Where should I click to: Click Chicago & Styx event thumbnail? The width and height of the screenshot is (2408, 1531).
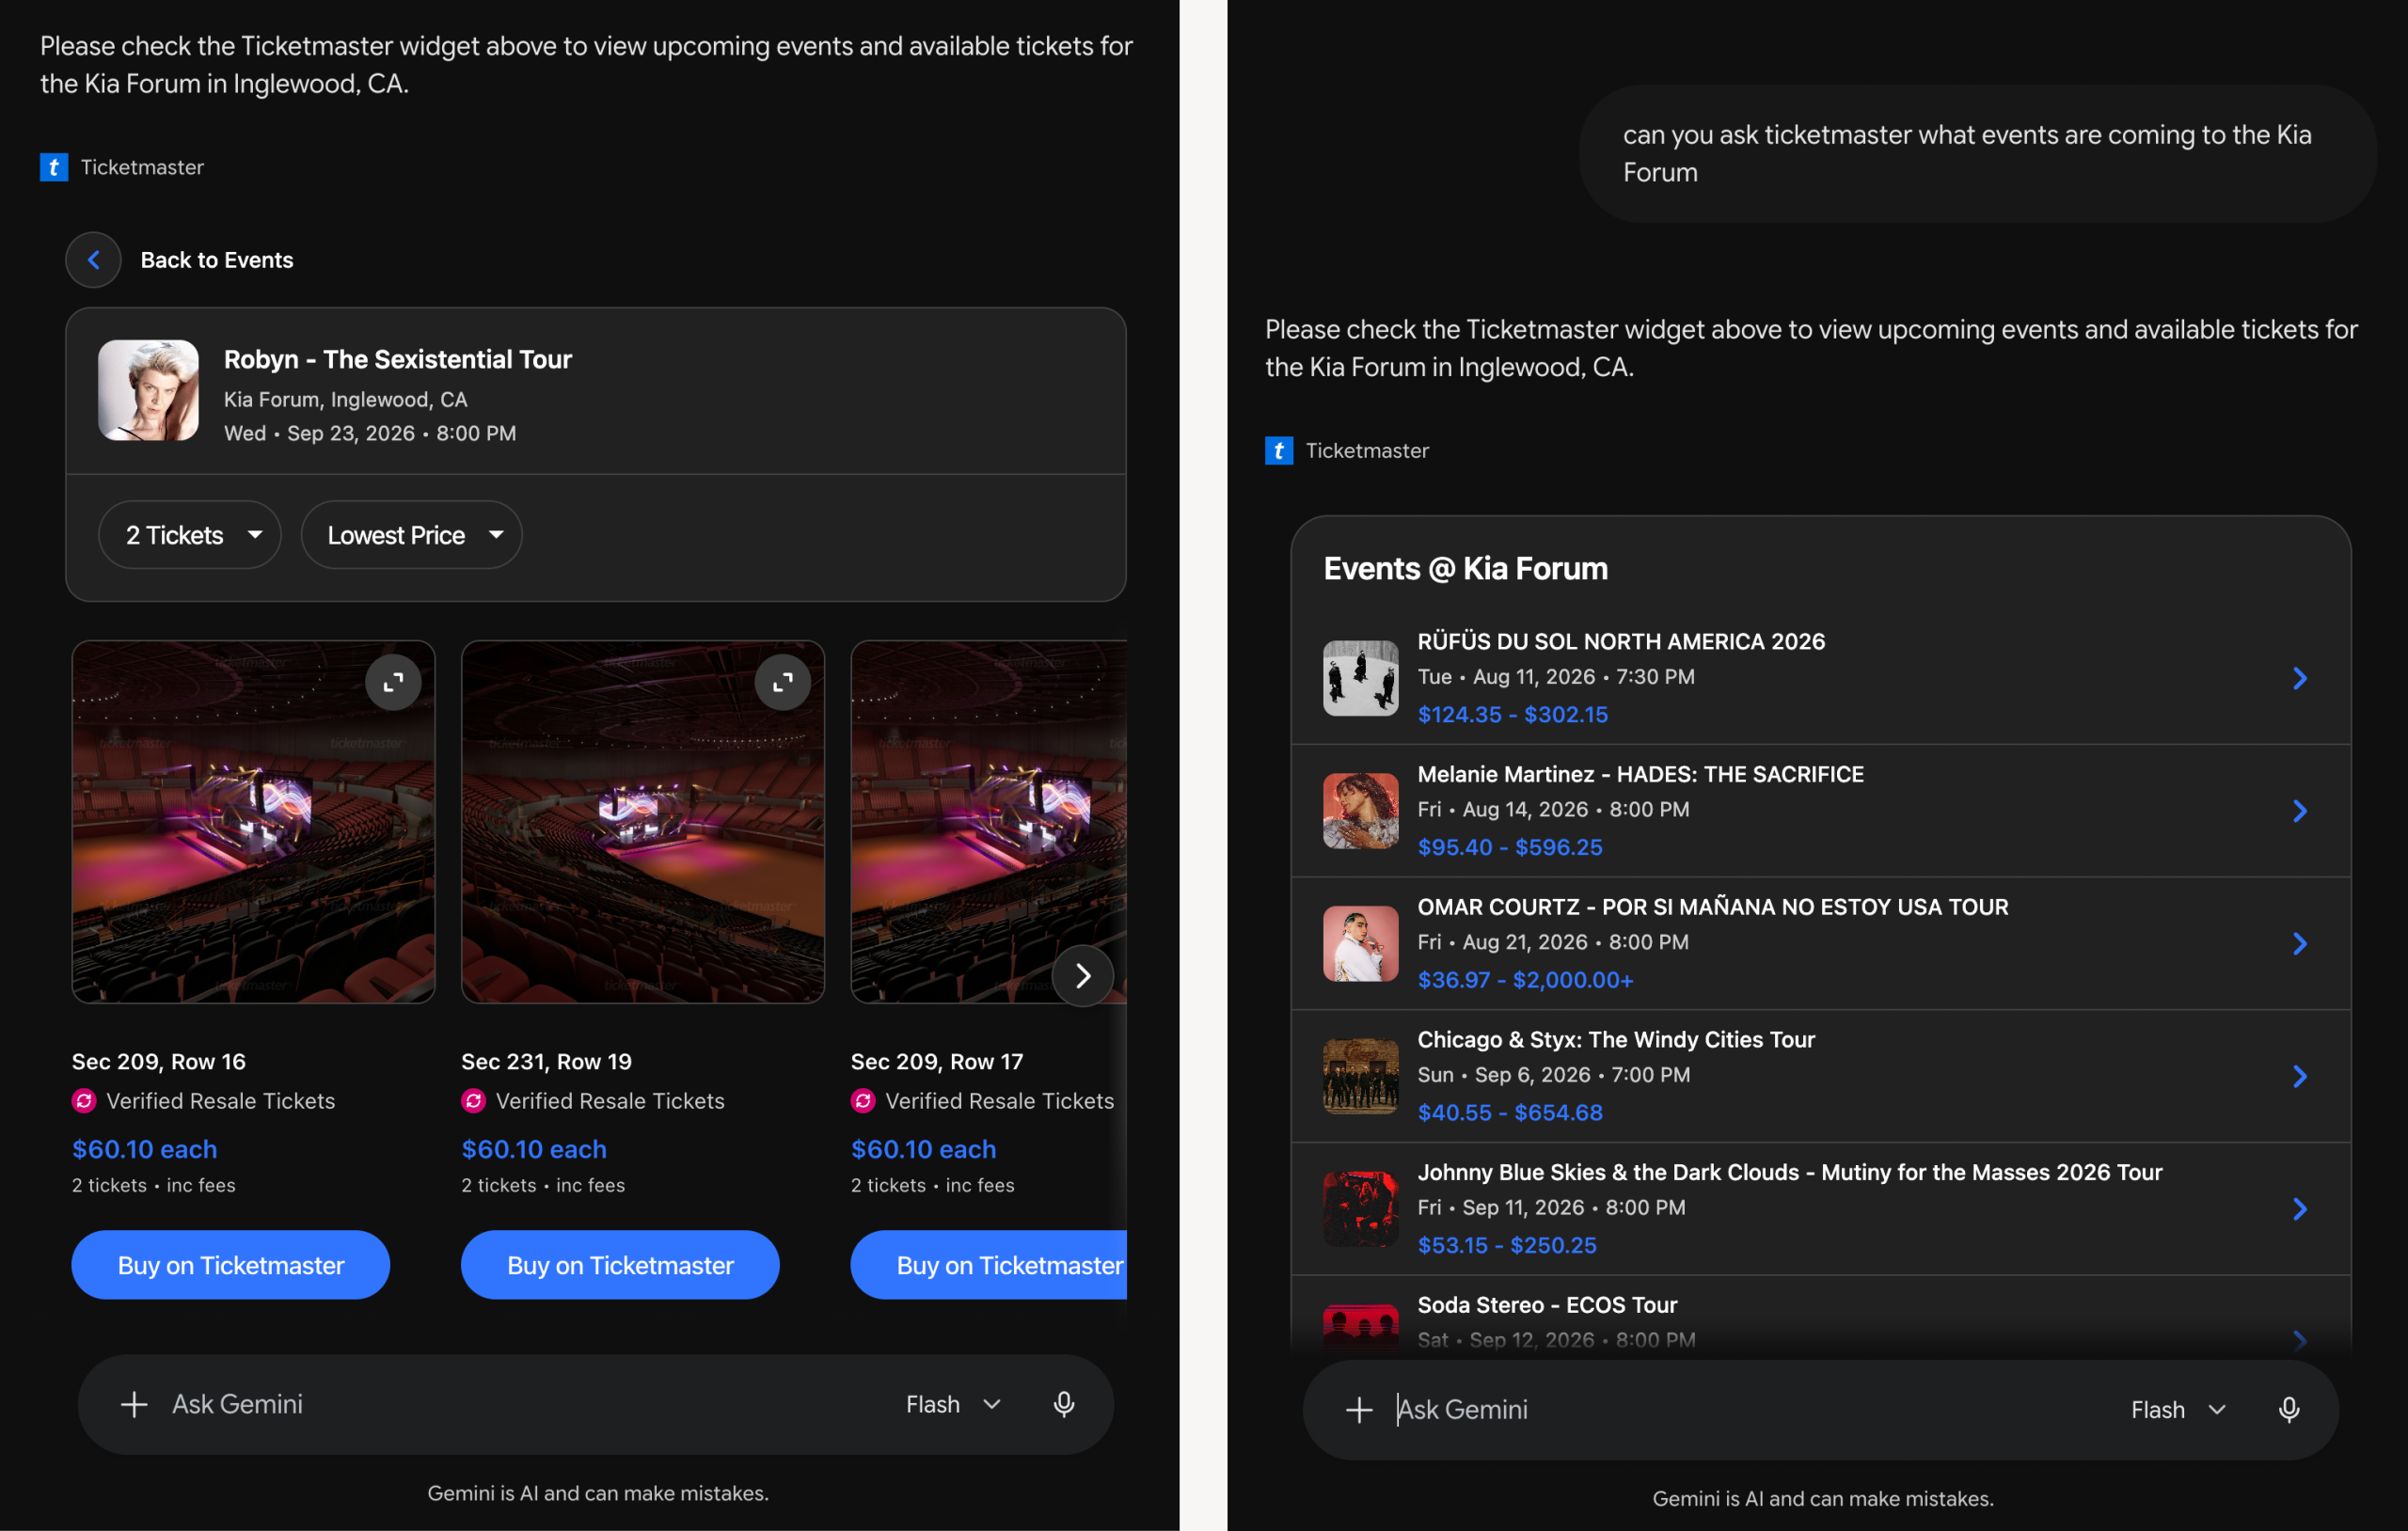click(1360, 1076)
